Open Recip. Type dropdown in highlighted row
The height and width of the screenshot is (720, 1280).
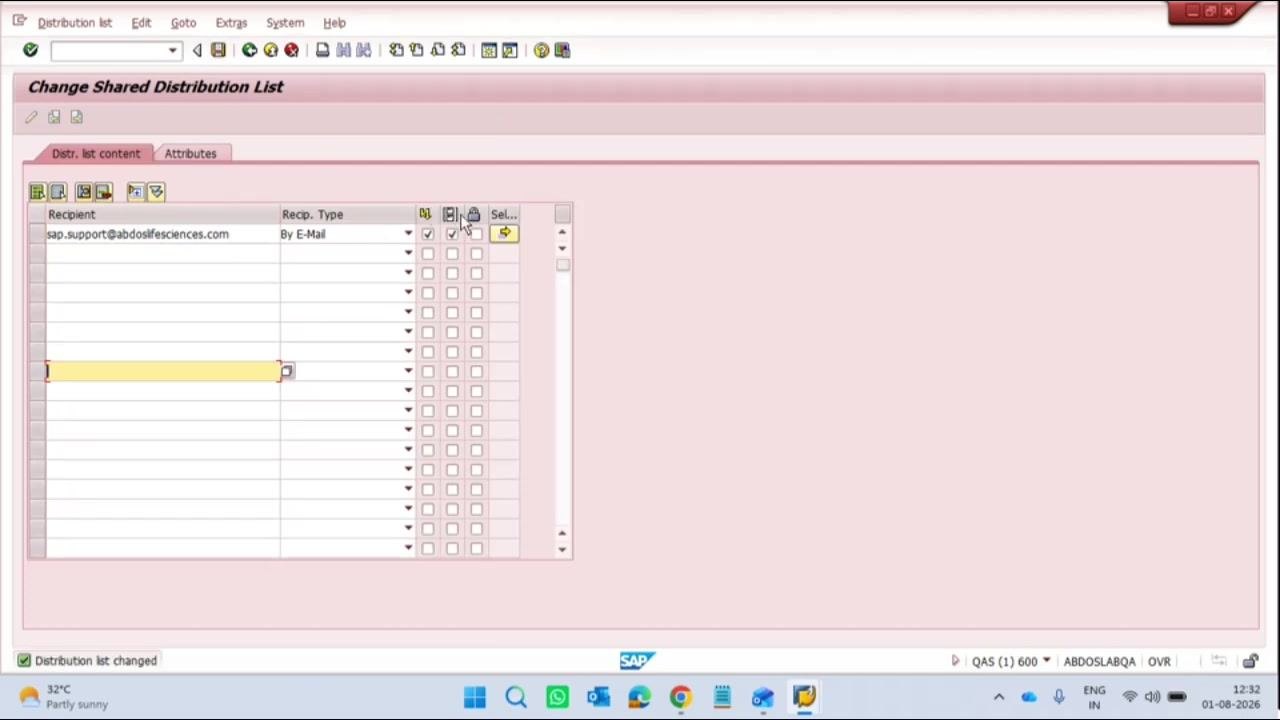point(408,371)
